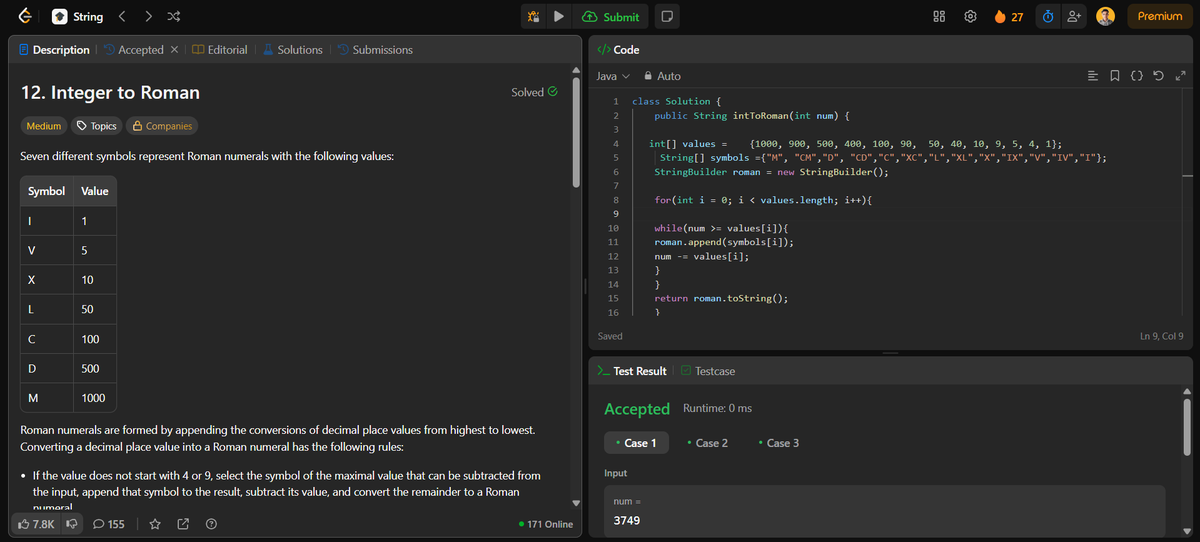Click the Solved status label

534,92
